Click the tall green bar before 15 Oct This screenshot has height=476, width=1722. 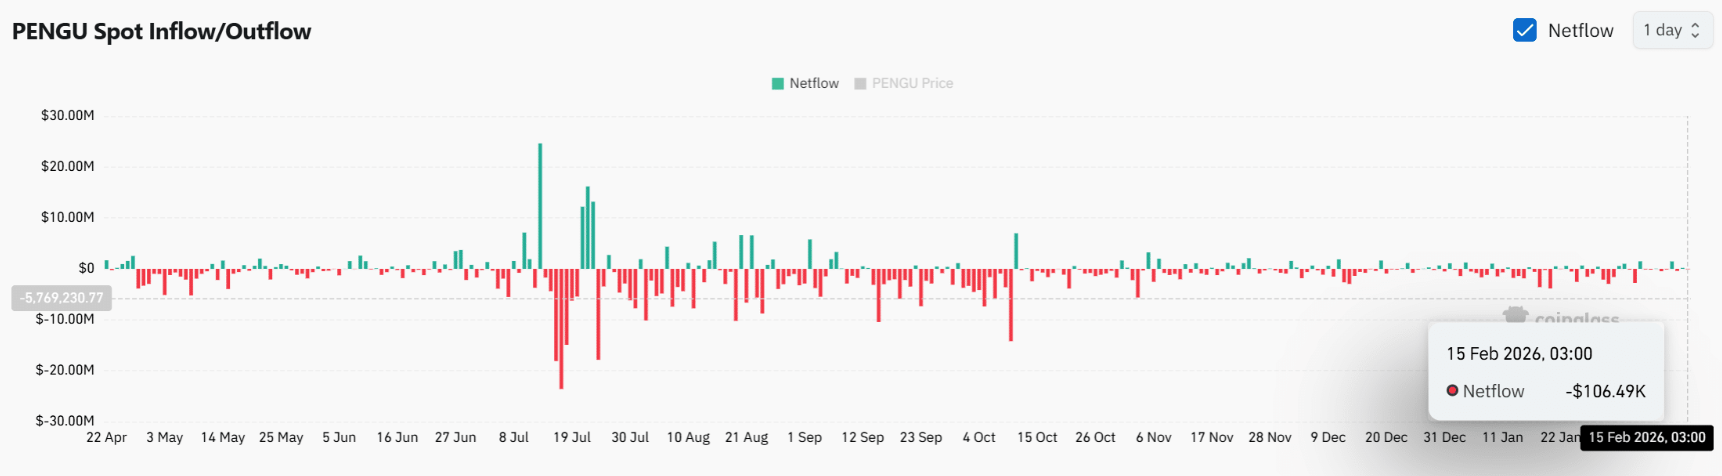tap(1016, 251)
